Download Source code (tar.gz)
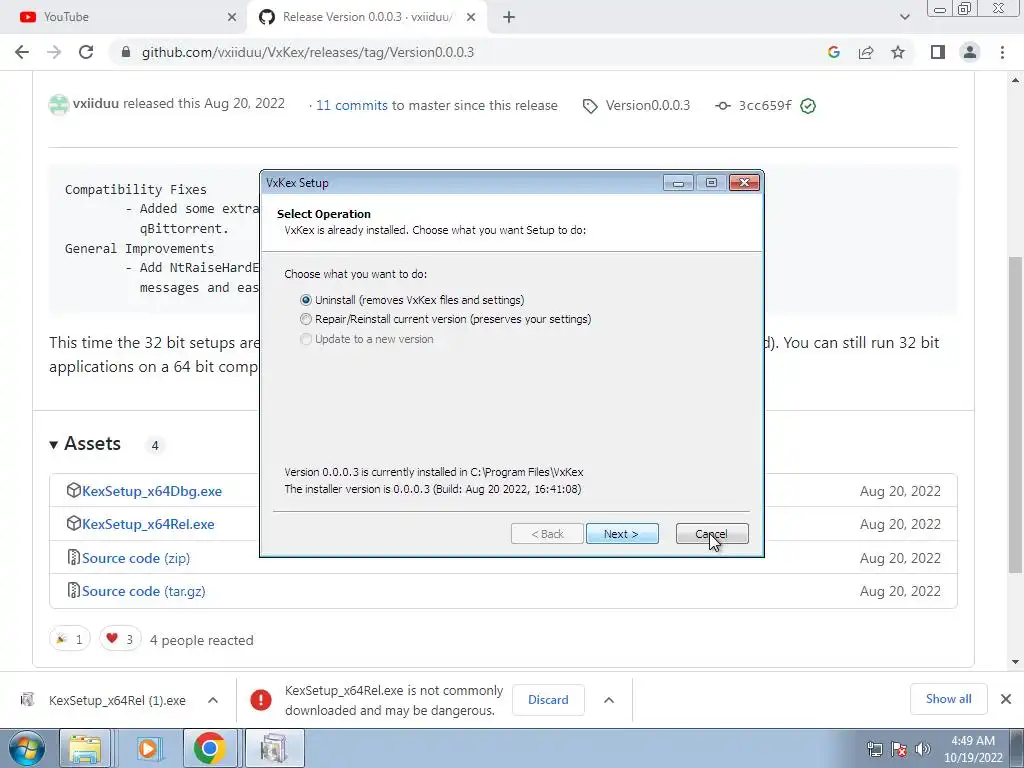The height and width of the screenshot is (768, 1024). 144,591
